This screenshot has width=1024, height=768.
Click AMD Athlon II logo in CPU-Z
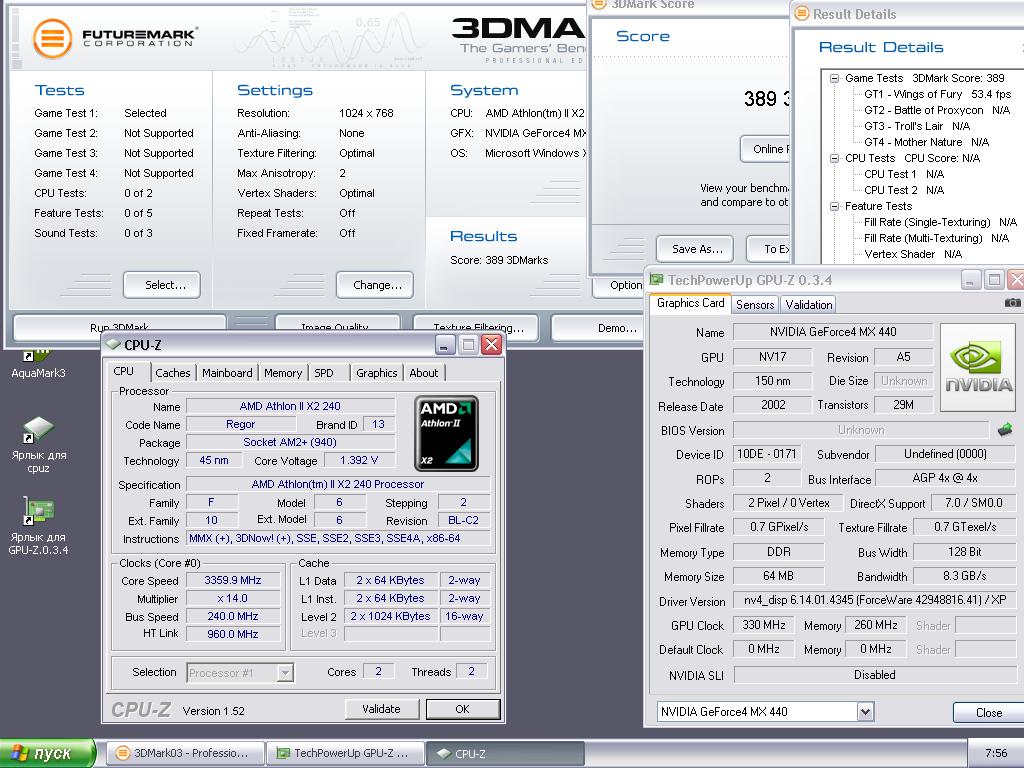point(447,433)
